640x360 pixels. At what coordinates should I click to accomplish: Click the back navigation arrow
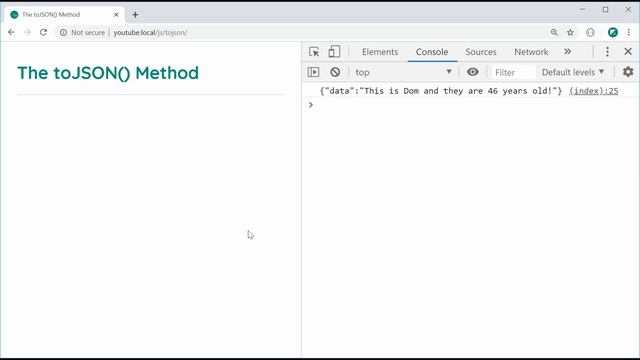(11, 32)
